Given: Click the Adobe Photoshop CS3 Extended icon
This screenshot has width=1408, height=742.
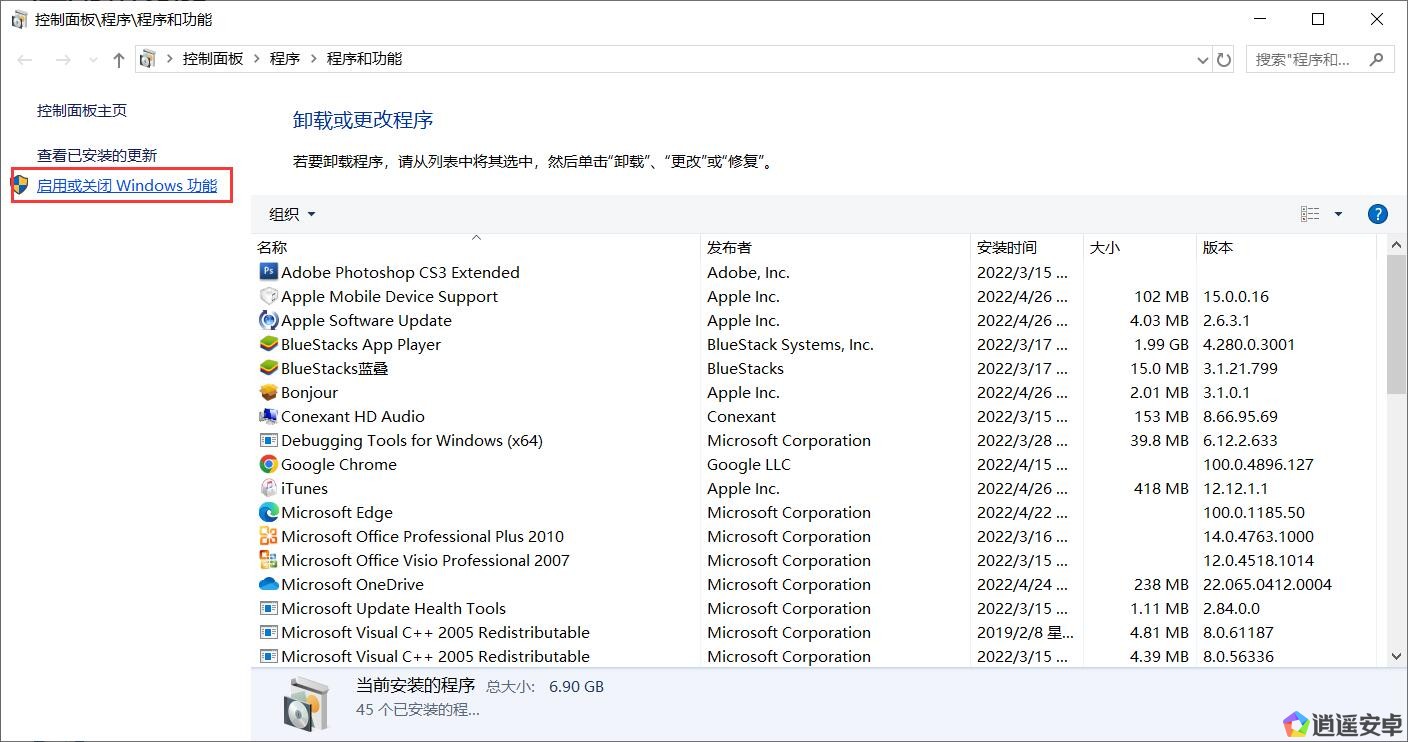Looking at the screenshot, I should [x=268, y=272].
